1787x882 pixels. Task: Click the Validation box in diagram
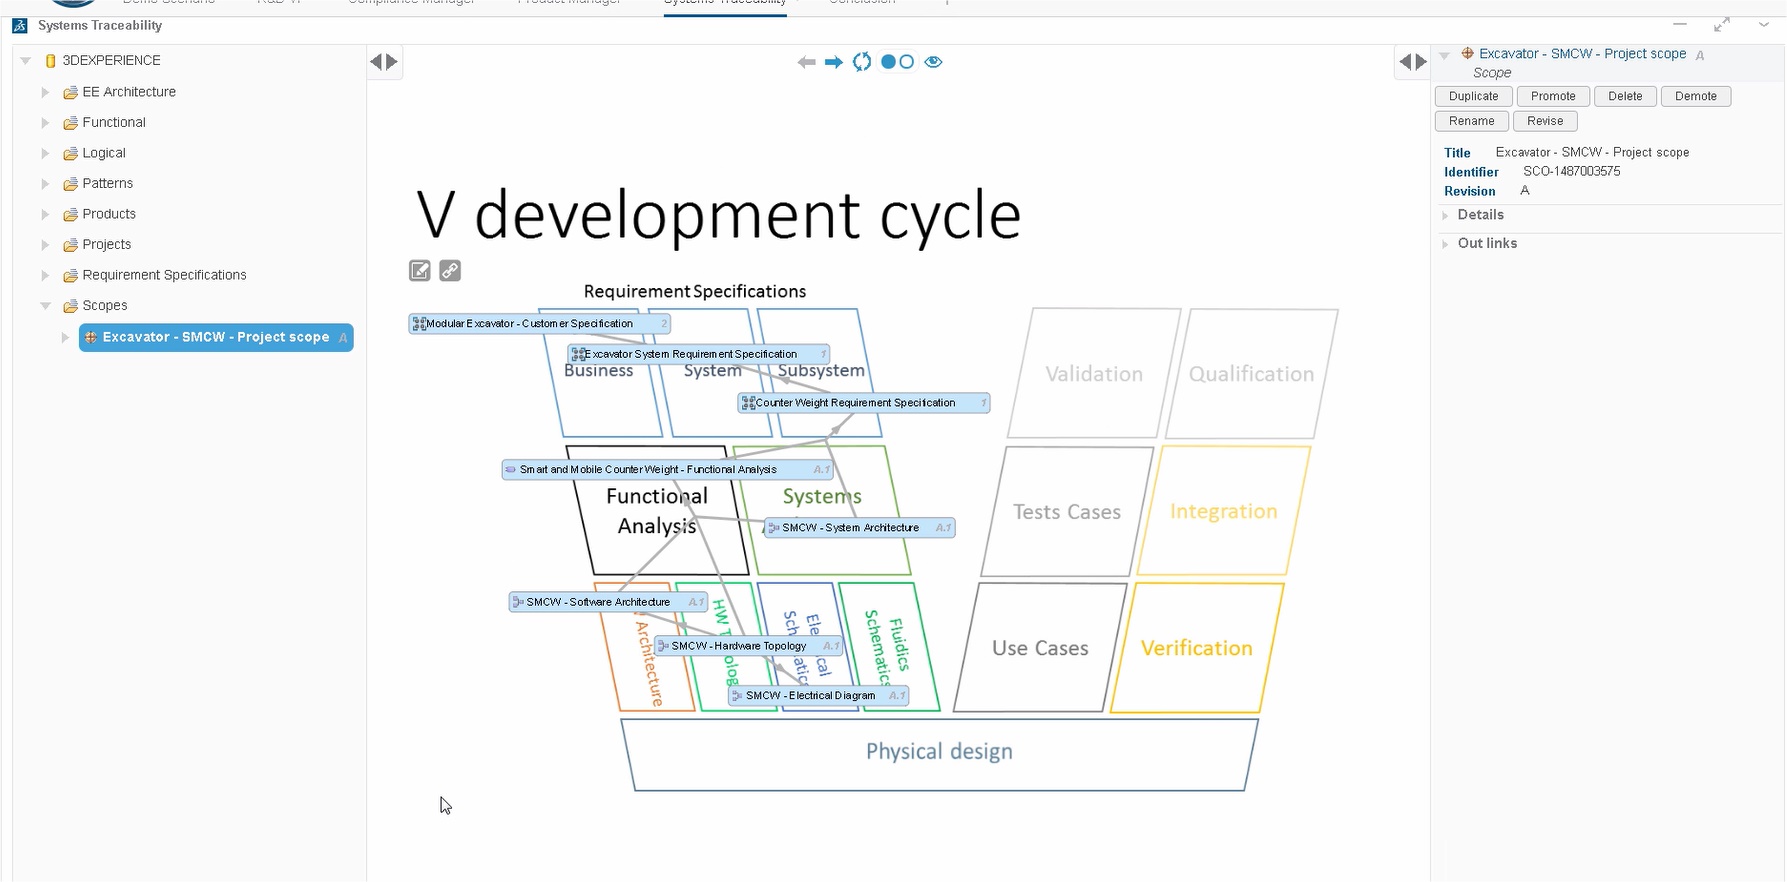[1094, 374]
